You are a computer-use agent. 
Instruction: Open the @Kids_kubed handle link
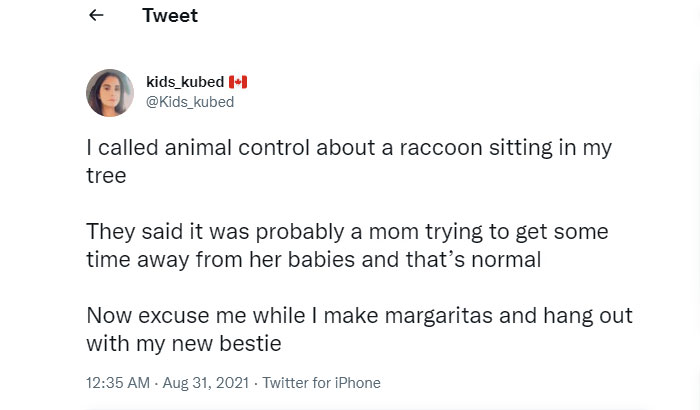pyautogui.click(x=190, y=100)
